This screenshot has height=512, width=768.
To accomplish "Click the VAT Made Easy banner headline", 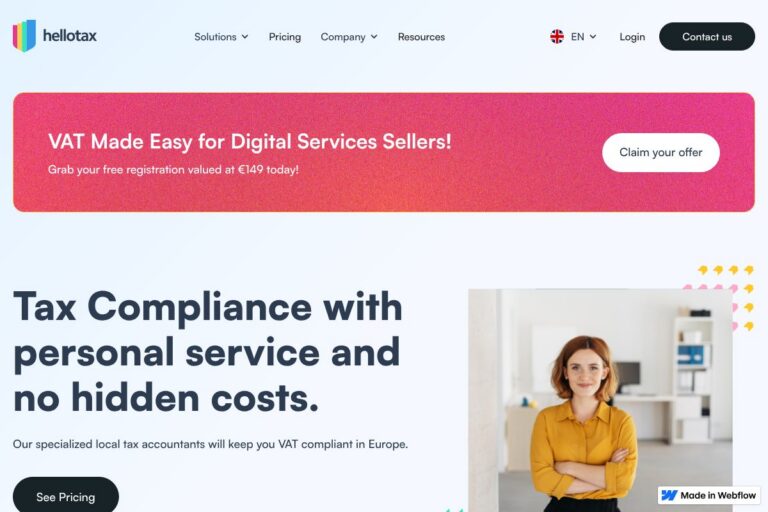I will click(x=250, y=142).
